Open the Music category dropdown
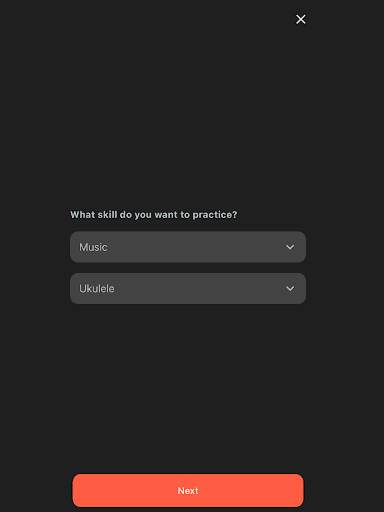 point(188,247)
